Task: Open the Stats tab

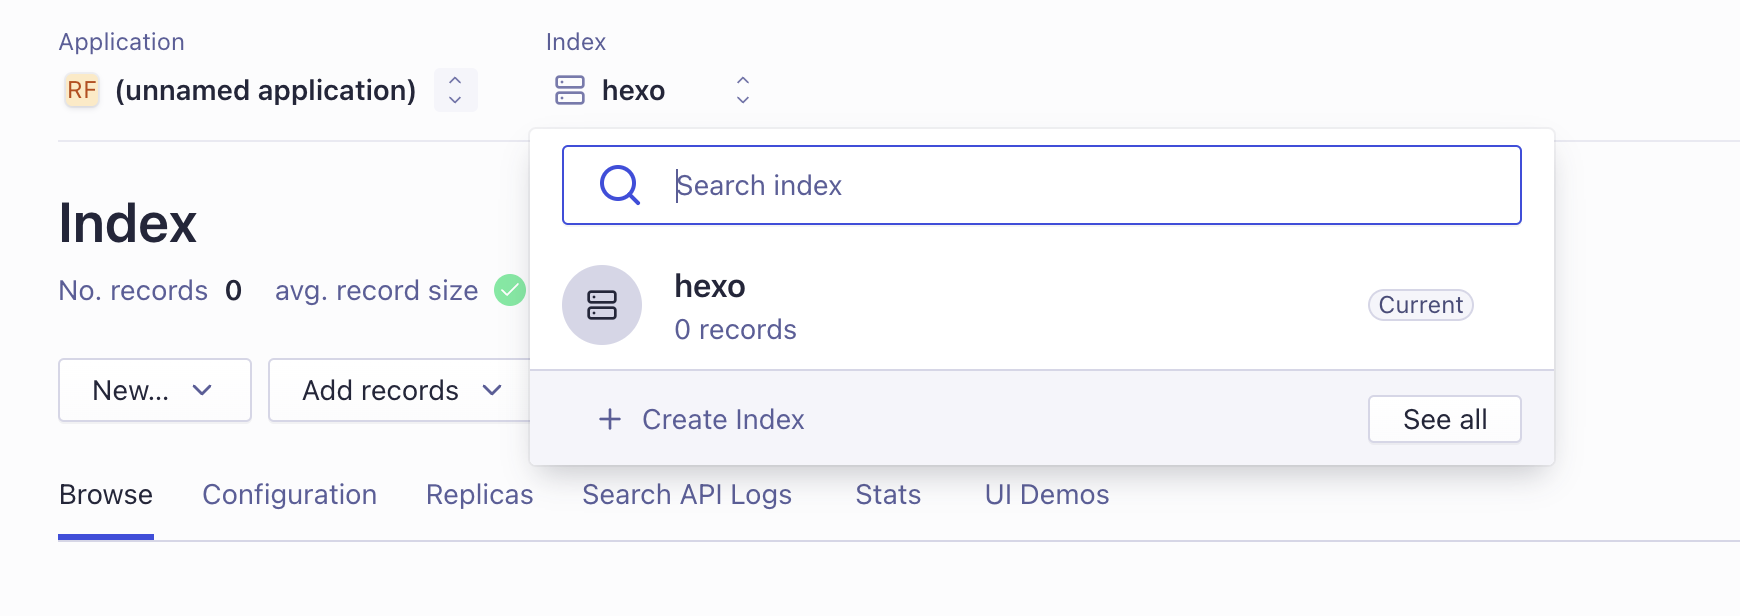Action: click(x=887, y=494)
